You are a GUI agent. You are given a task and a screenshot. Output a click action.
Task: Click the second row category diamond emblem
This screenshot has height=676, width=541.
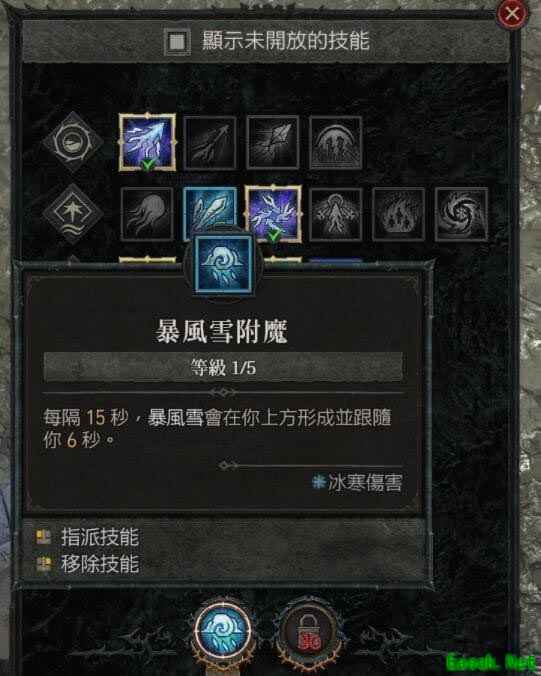pos(72,213)
